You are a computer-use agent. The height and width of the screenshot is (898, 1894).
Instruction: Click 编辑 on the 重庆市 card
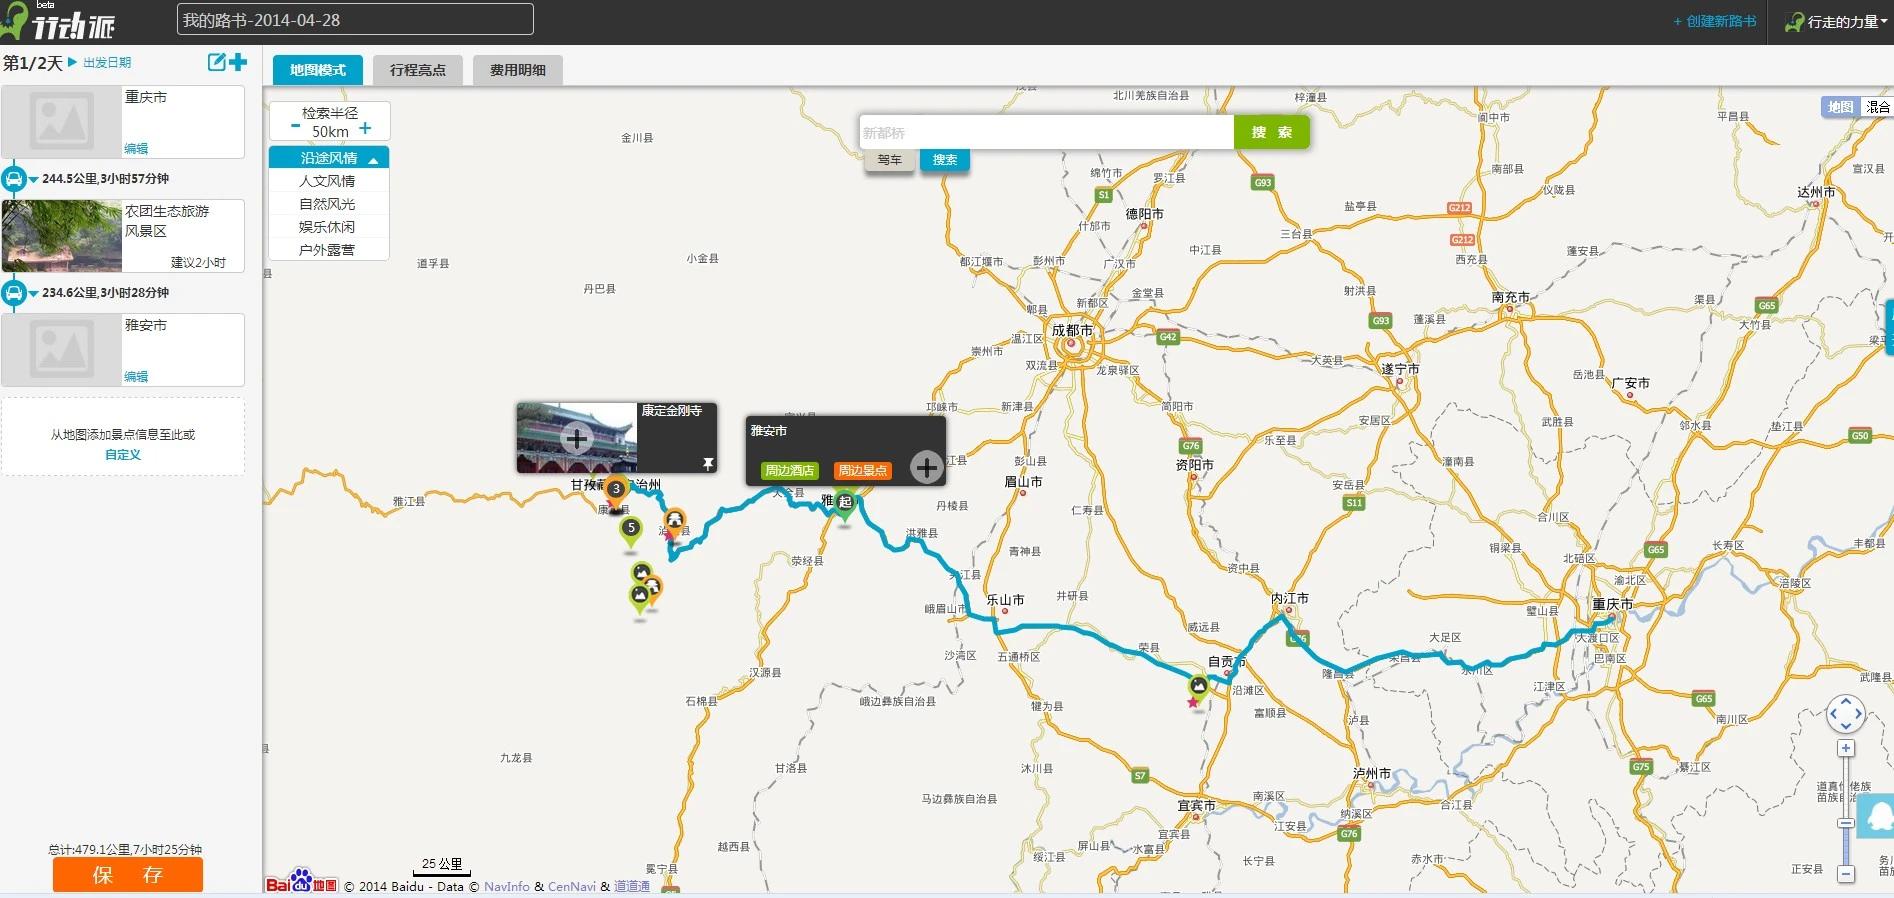pyautogui.click(x=136, y=148)
